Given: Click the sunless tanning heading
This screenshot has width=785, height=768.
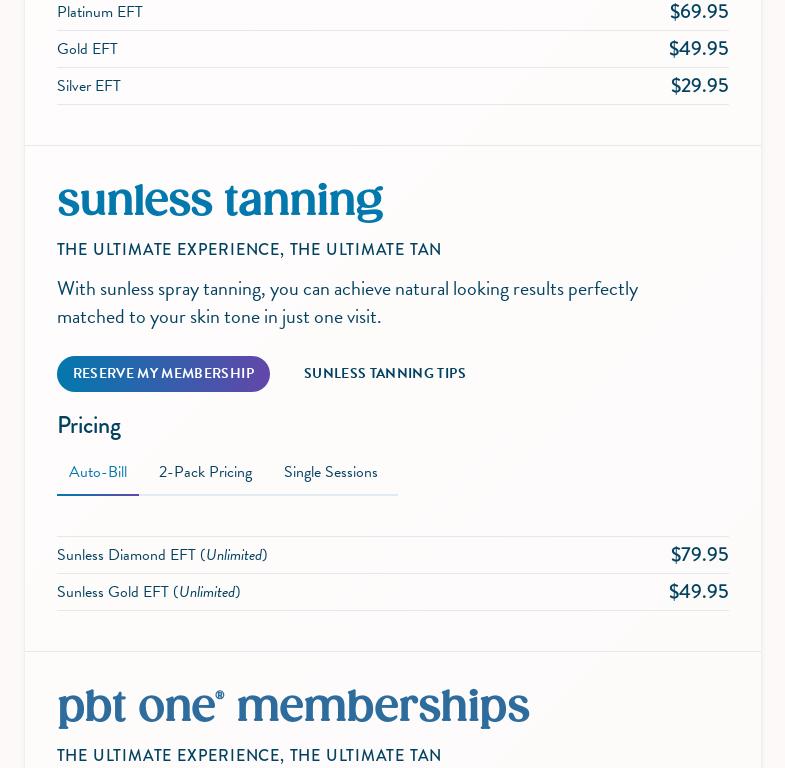Looking at the screenshot, I should click(x=220, y=200).
